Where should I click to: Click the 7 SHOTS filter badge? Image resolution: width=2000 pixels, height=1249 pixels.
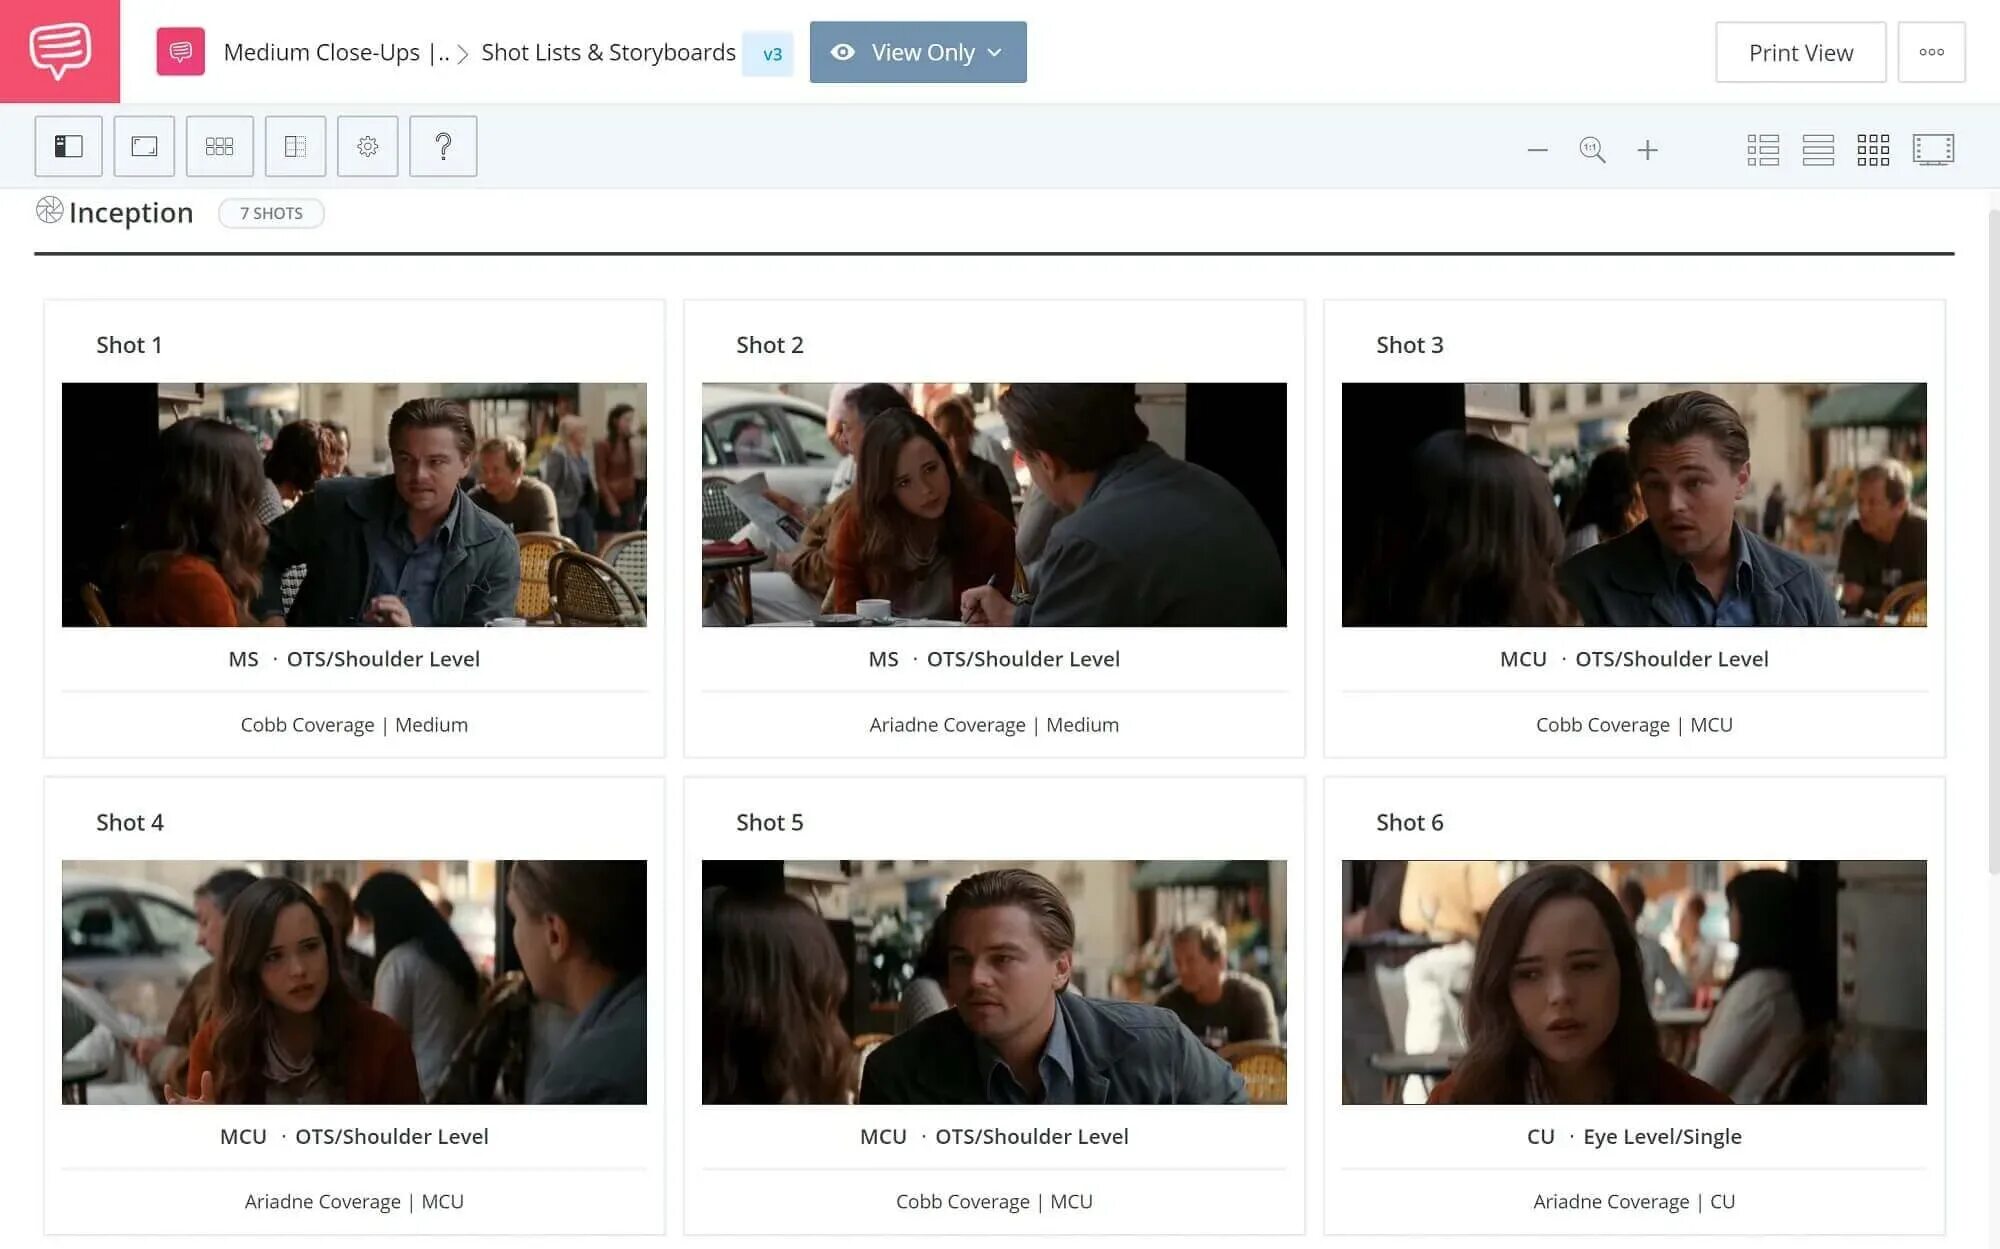[x=271, y=213]
